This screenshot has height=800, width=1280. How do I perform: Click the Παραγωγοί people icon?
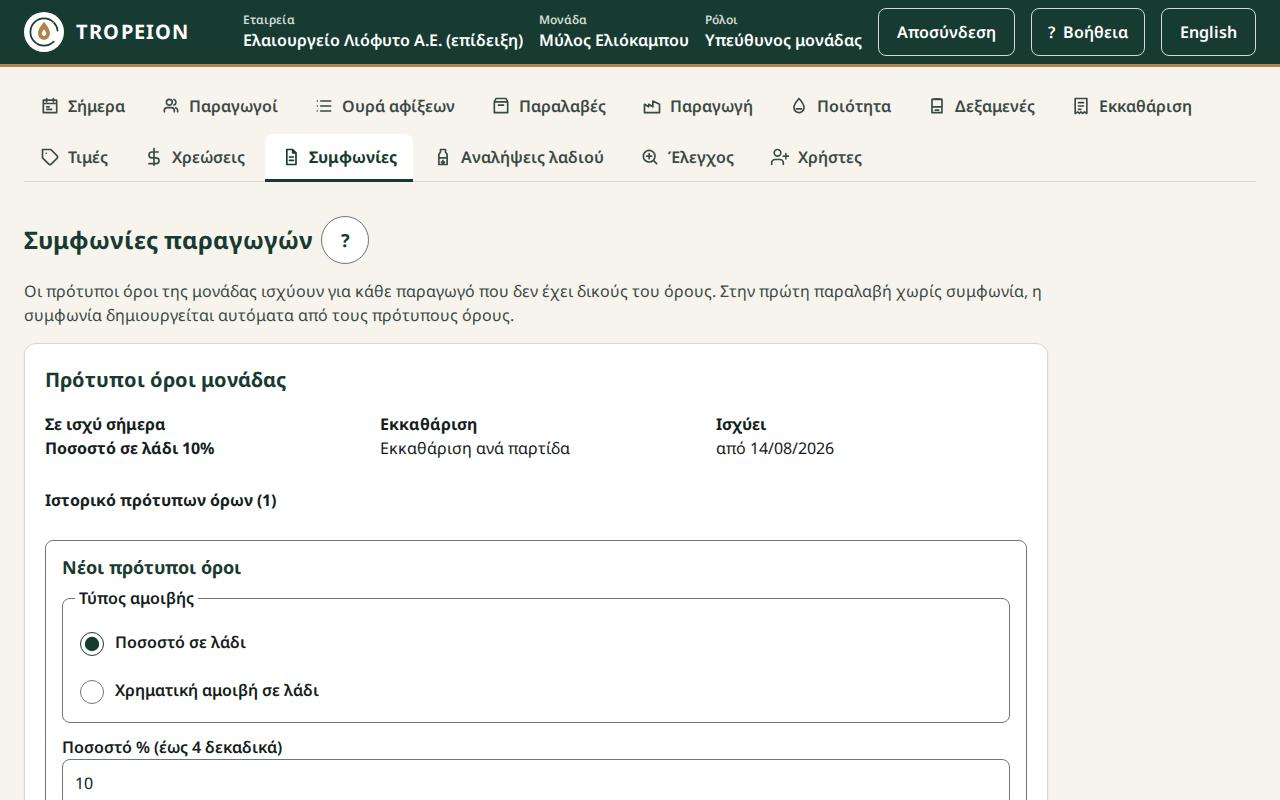coord(171,106)
